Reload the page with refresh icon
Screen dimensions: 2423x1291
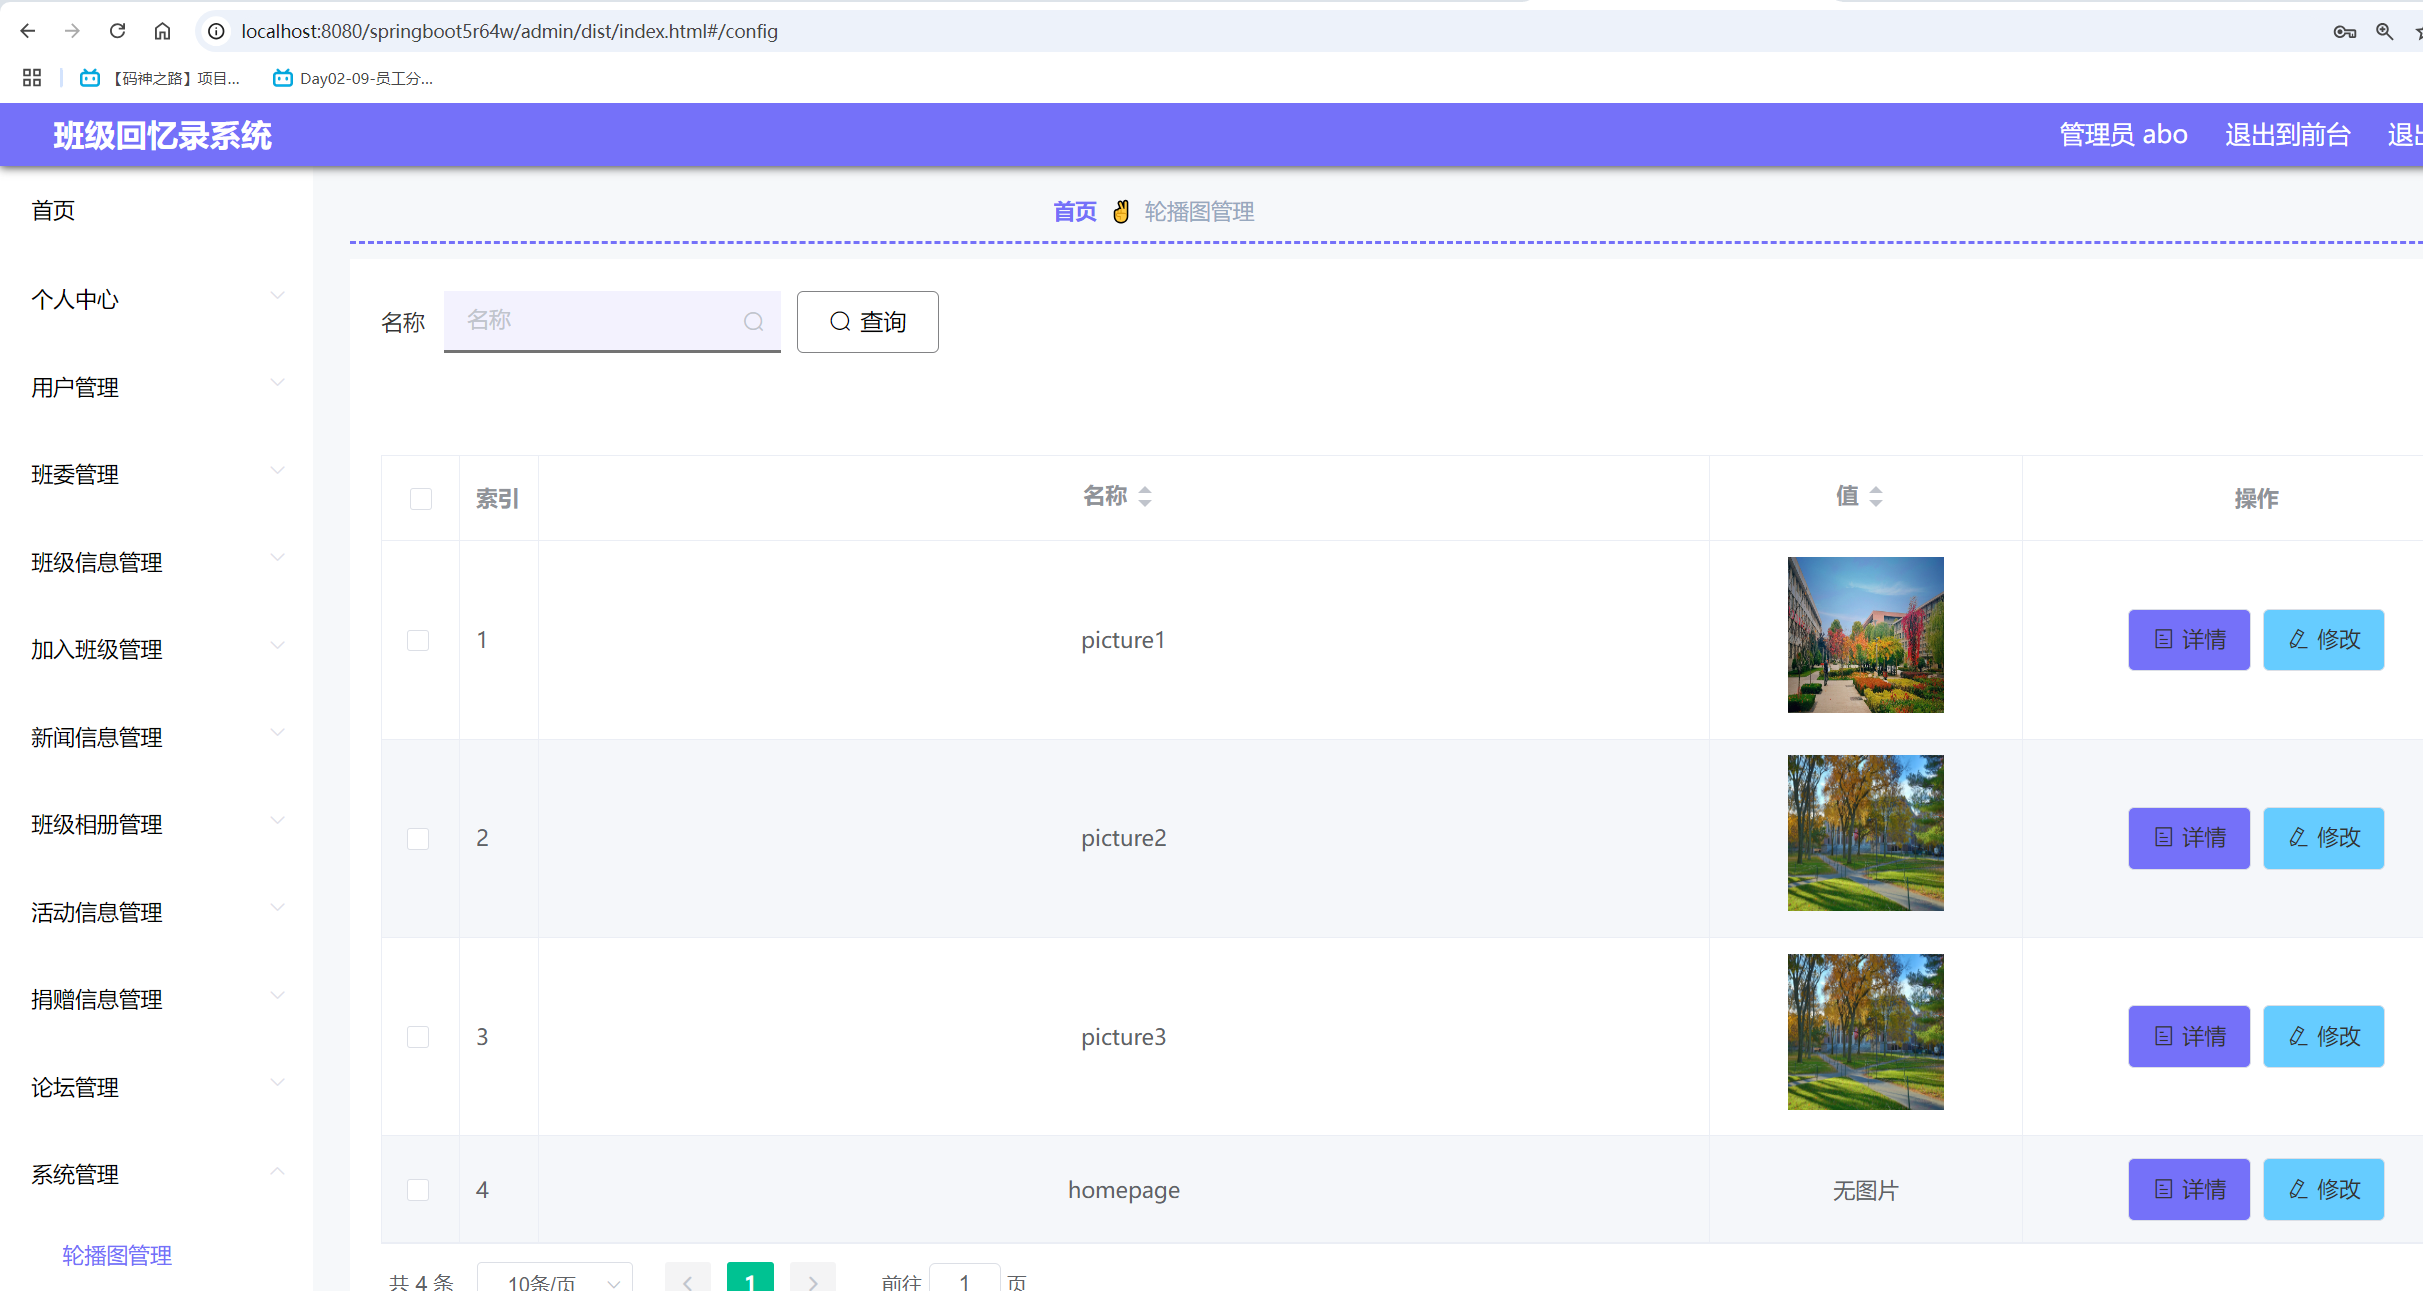117,31
